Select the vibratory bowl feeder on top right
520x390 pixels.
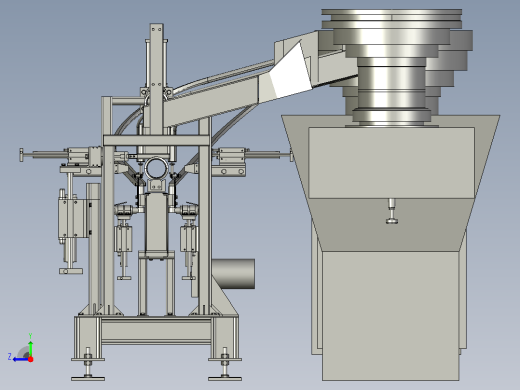pos(392,67)
